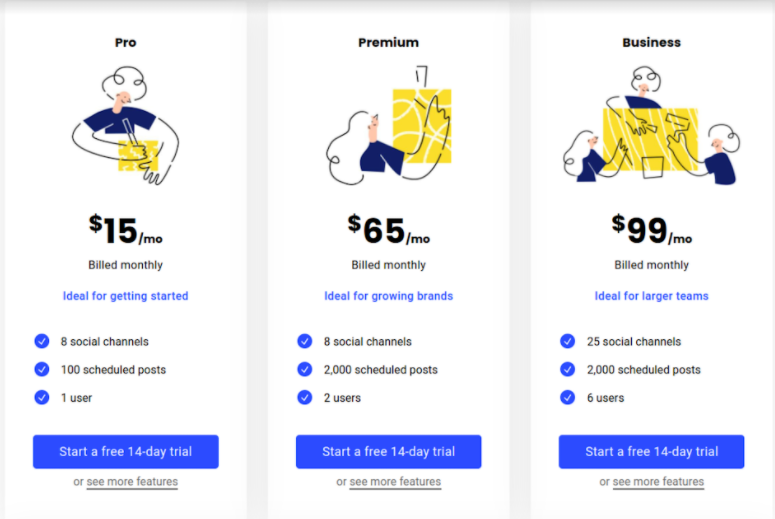Click checkmark next to Business's 2,000 scheduled posts

pos(568,369)
